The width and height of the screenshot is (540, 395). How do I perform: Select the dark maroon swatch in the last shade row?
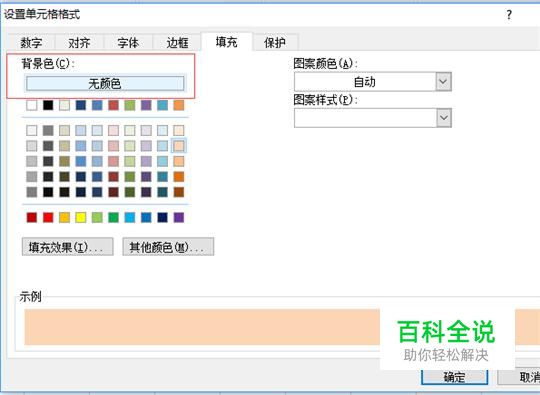[114, 192]
